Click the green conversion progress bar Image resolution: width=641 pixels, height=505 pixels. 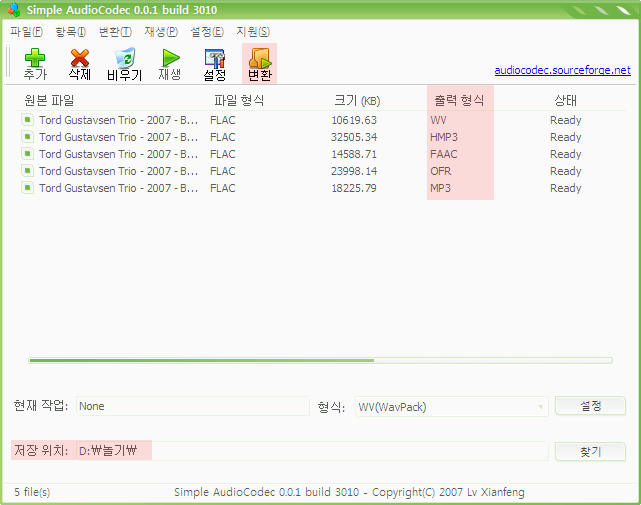[320, 360]
